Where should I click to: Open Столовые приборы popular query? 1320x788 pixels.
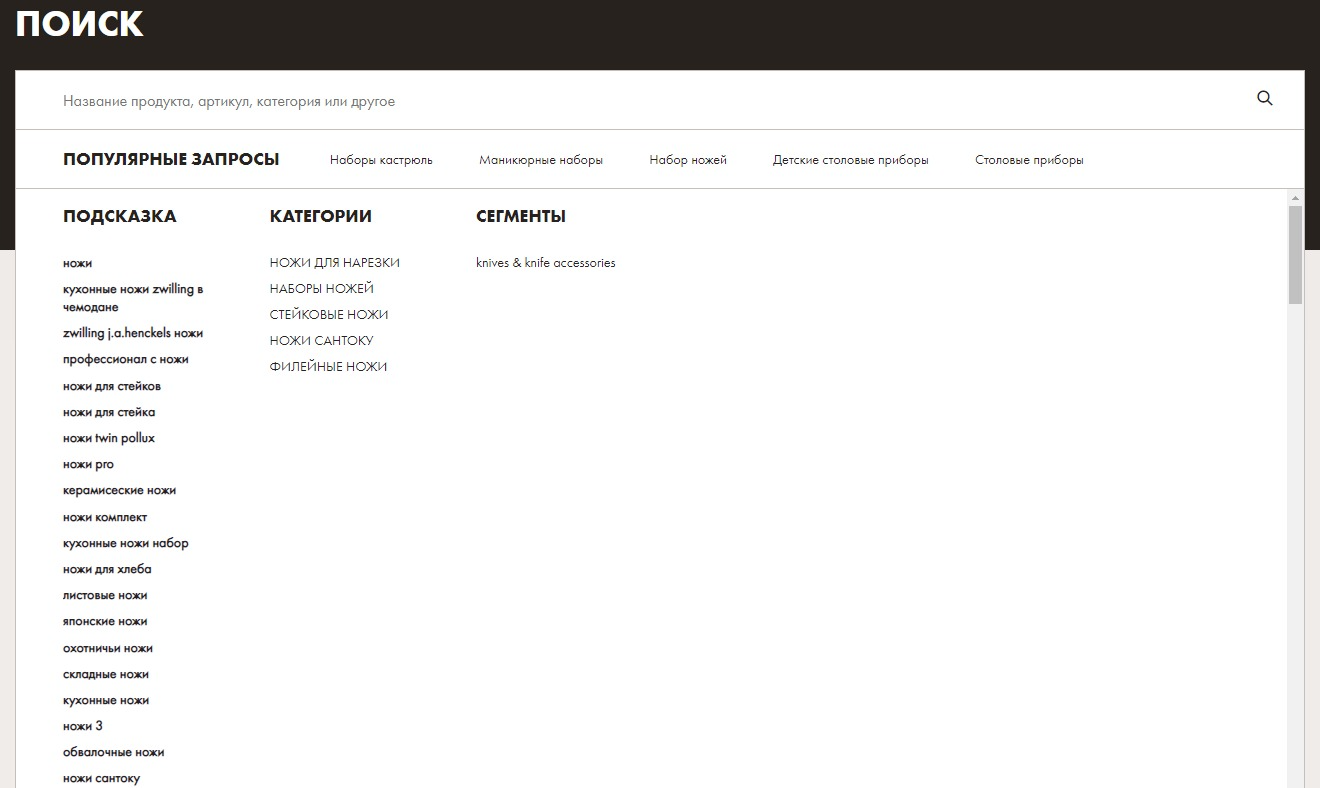1028,160
